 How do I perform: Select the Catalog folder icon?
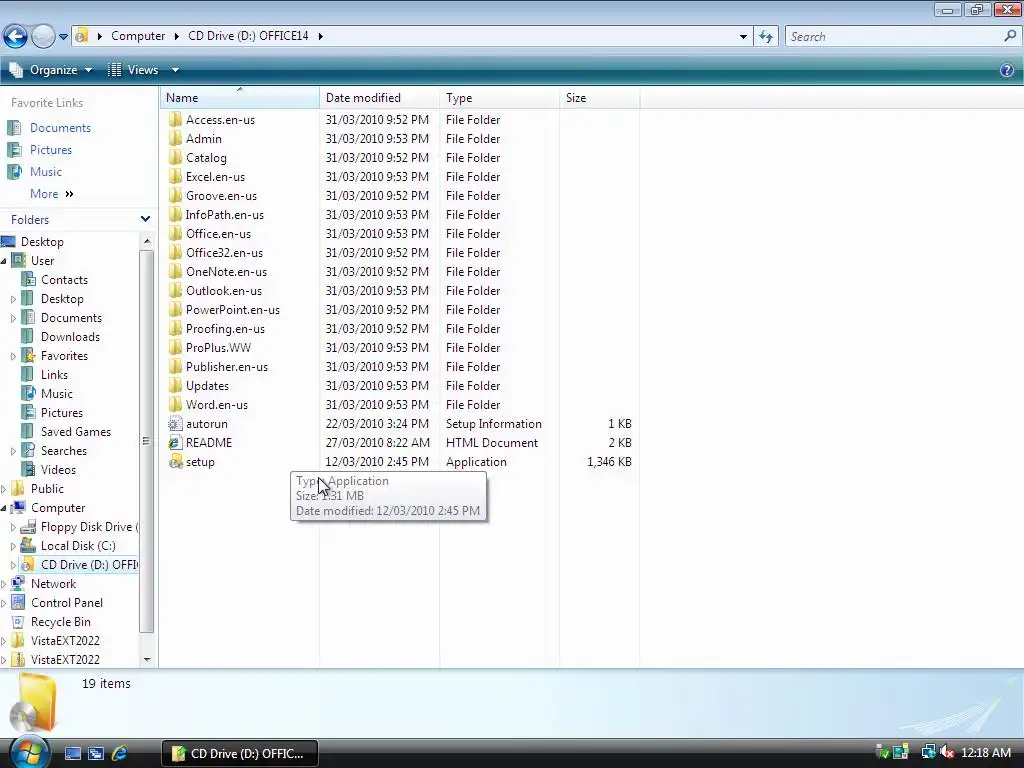coord(175,157)
